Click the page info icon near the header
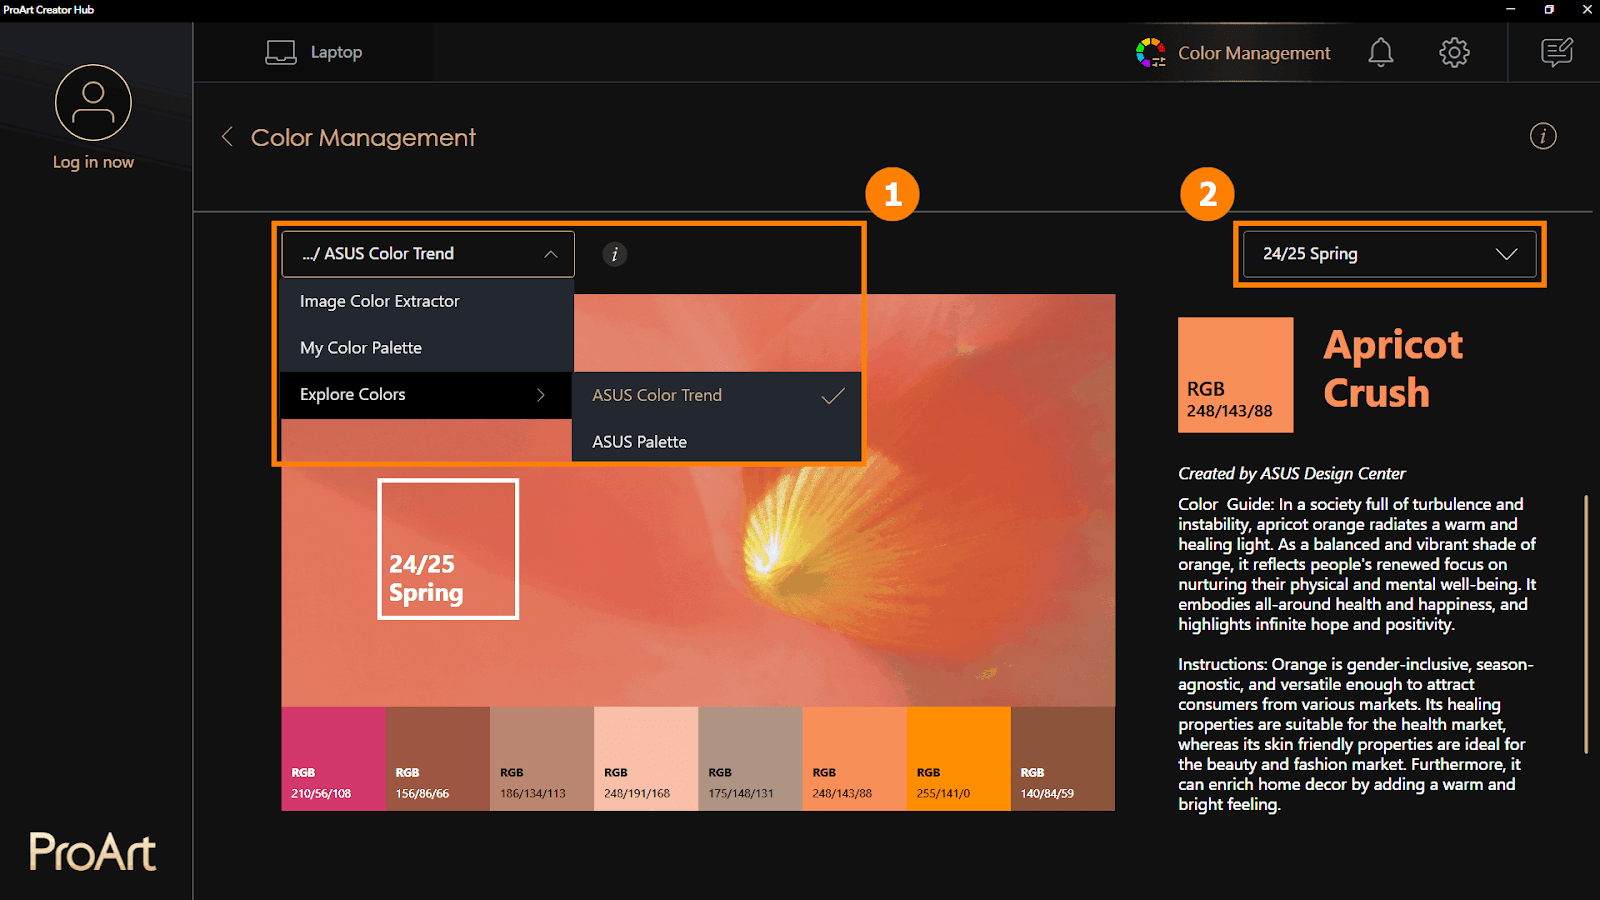Image resolution: width=1600 pixels, height=900 pixels. 1543,136
